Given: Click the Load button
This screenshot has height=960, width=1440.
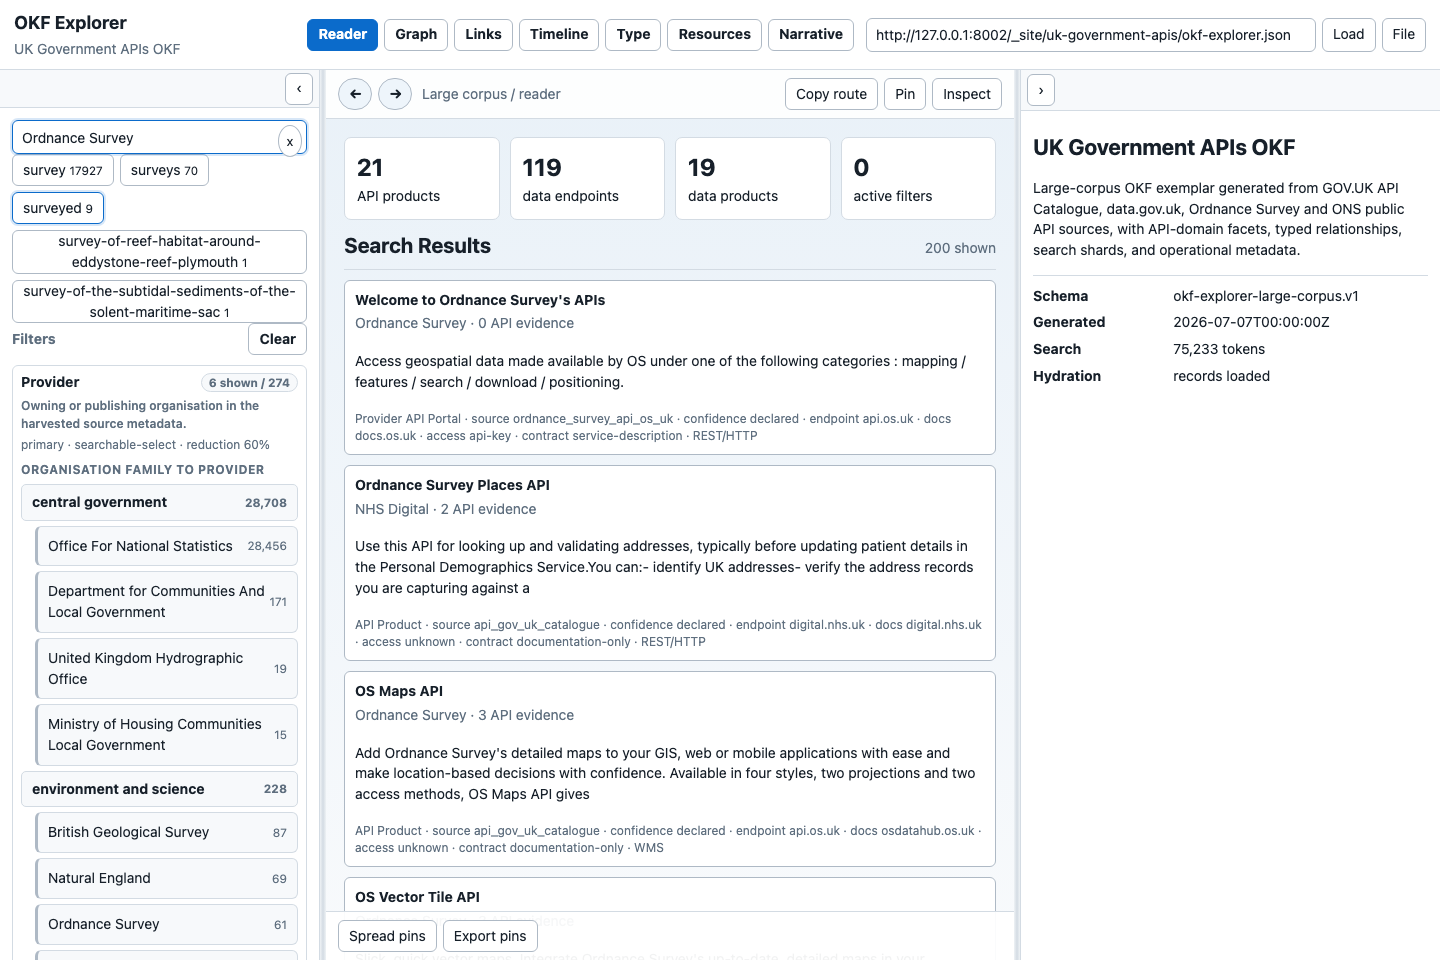Looking at the screenshot, I should (1348, 34).
